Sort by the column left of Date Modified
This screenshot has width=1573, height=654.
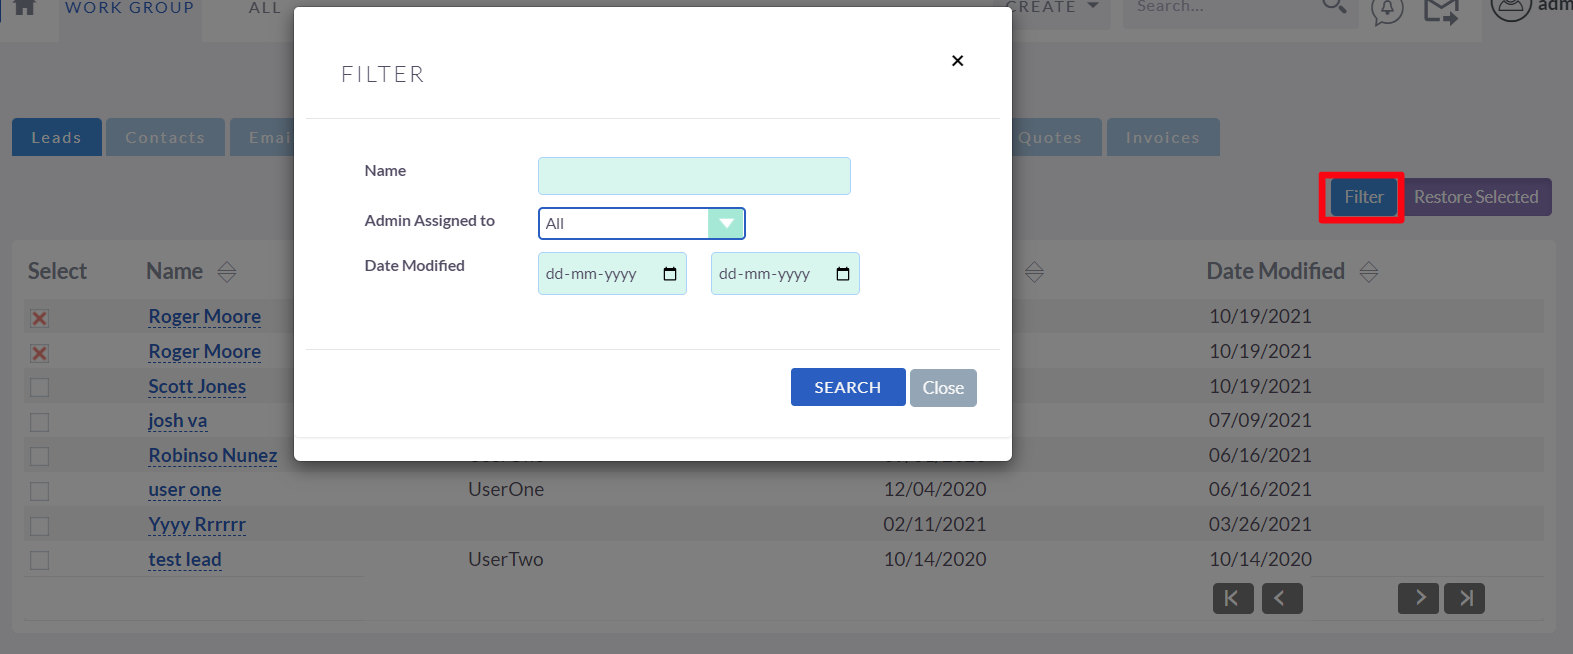[1034, 272]
